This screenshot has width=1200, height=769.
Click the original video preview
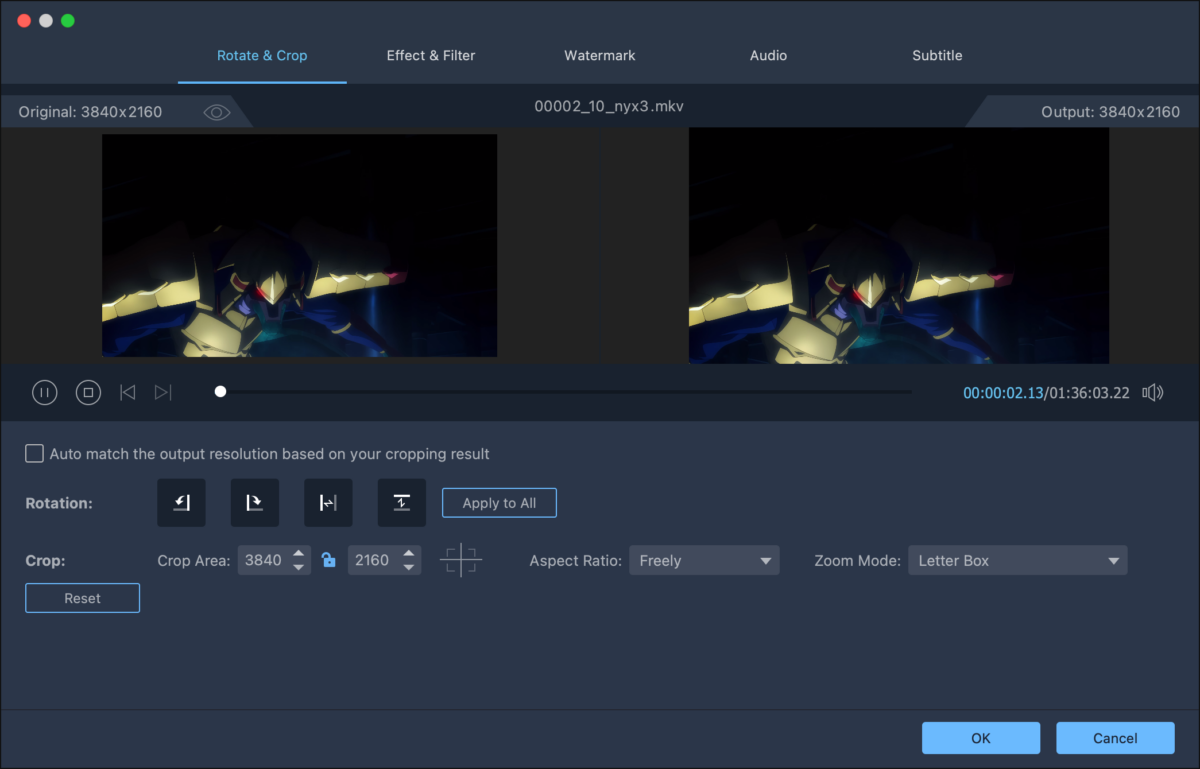coord(299,246)
